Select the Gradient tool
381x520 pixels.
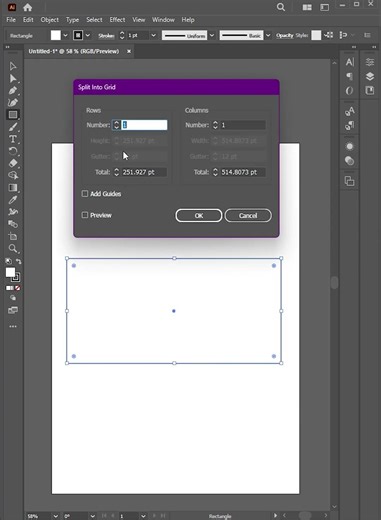pyautogui.click(x=13, y=188)
